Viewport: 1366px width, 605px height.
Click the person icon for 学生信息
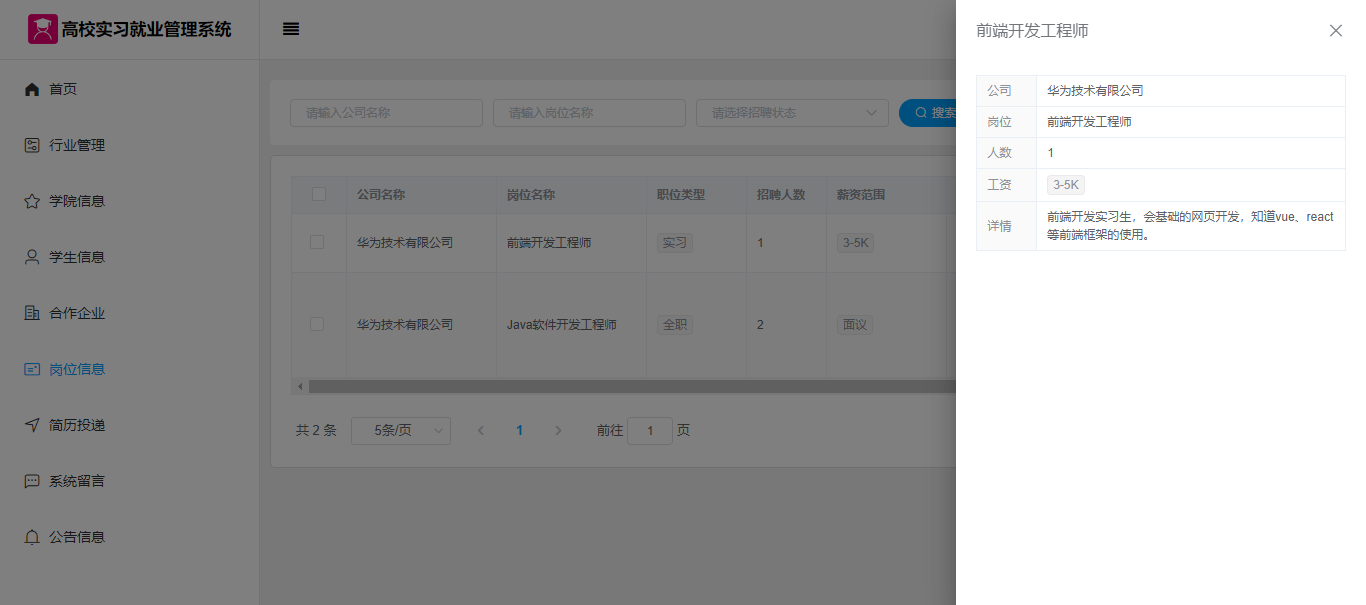click(32, 257)
